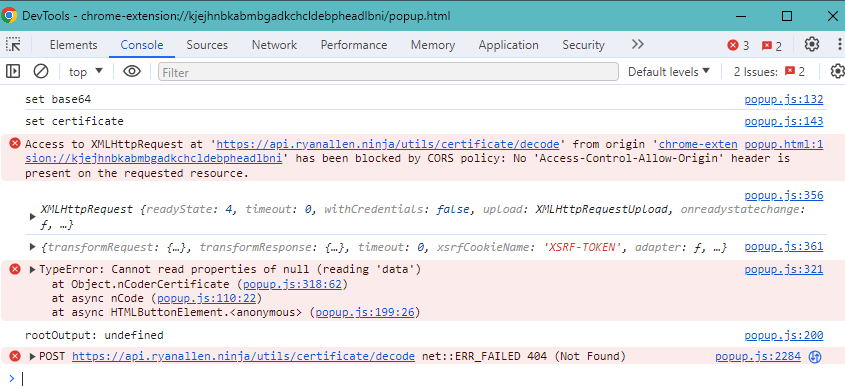Open the Performance tab
The width and height of the screenshot is (845, 389).
(354, 45)
